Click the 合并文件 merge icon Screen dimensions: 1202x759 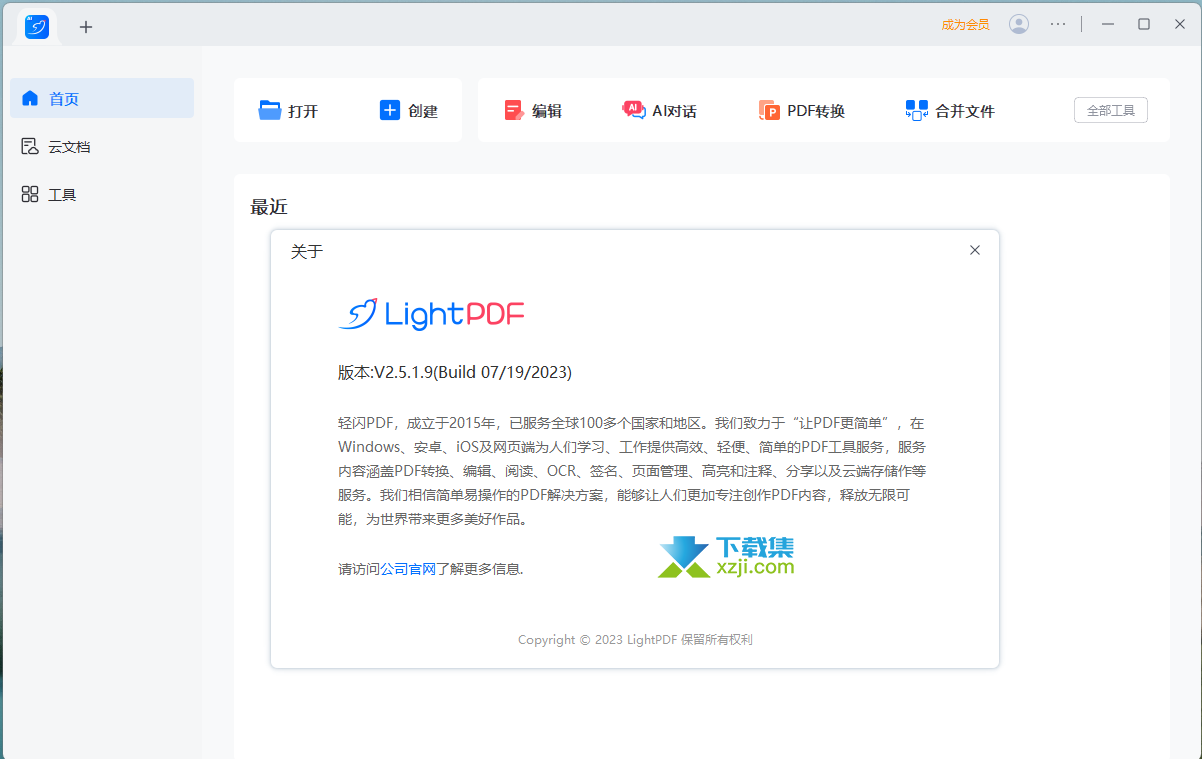[x=917, y=110]
